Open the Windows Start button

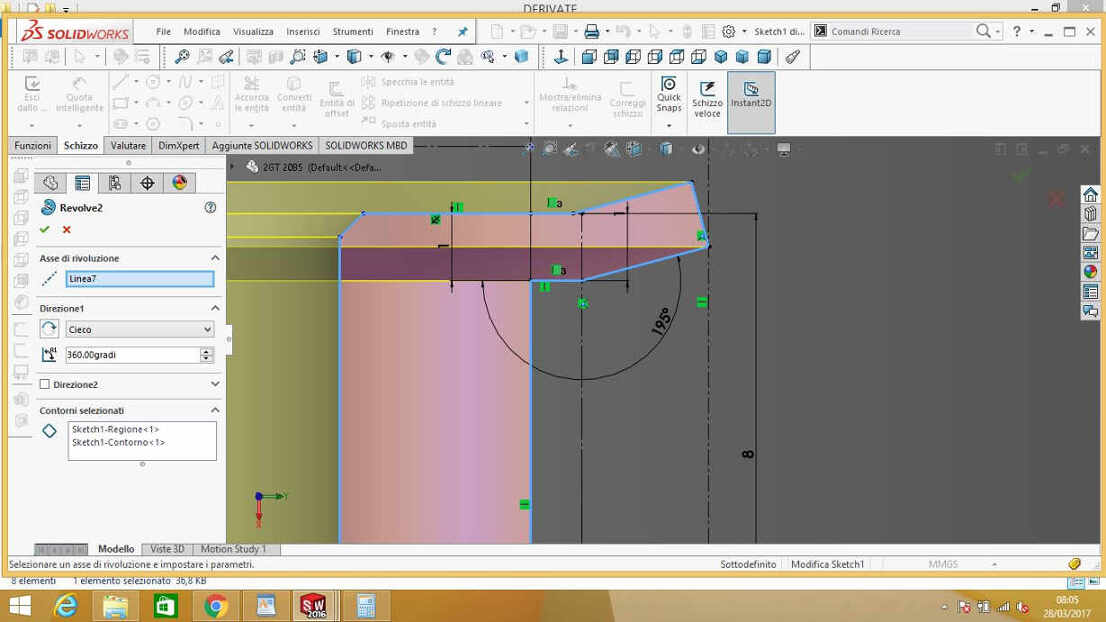click(20, 606)
